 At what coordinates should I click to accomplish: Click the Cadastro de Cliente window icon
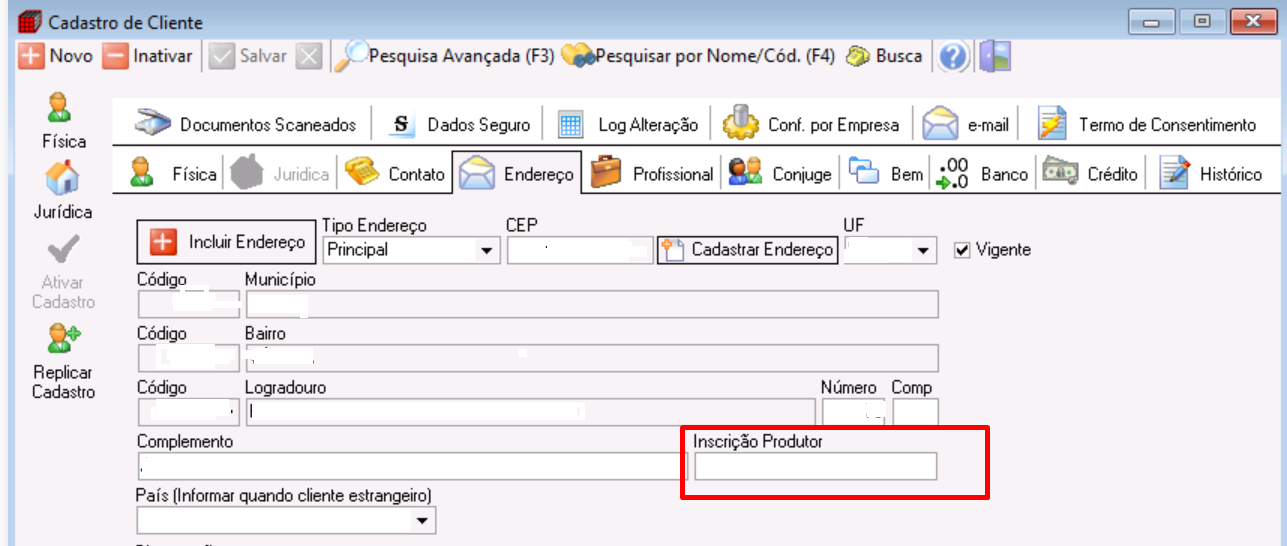point(30,21)
